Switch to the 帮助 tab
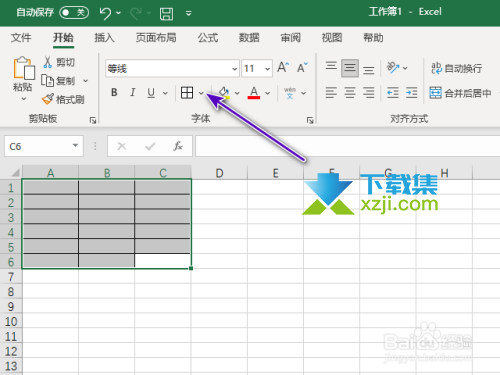500x375 pixels. [x=373, y=38]
